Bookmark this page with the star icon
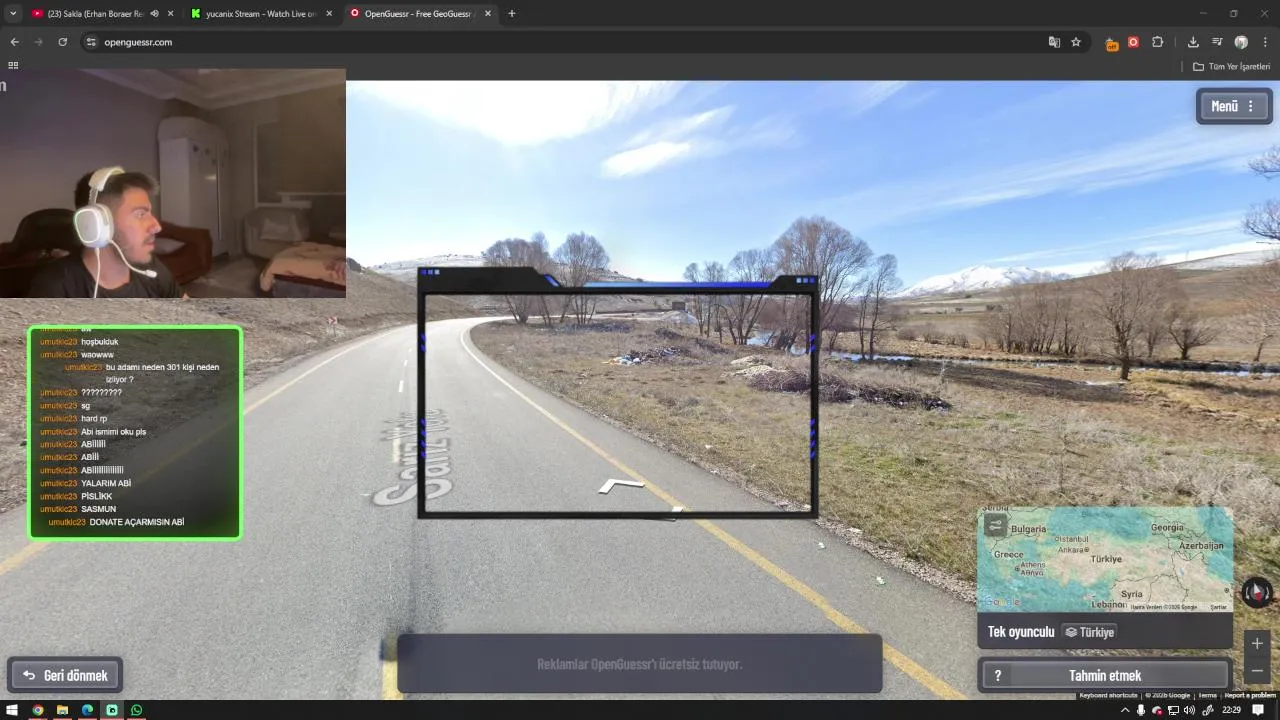 pos(1076,42)
